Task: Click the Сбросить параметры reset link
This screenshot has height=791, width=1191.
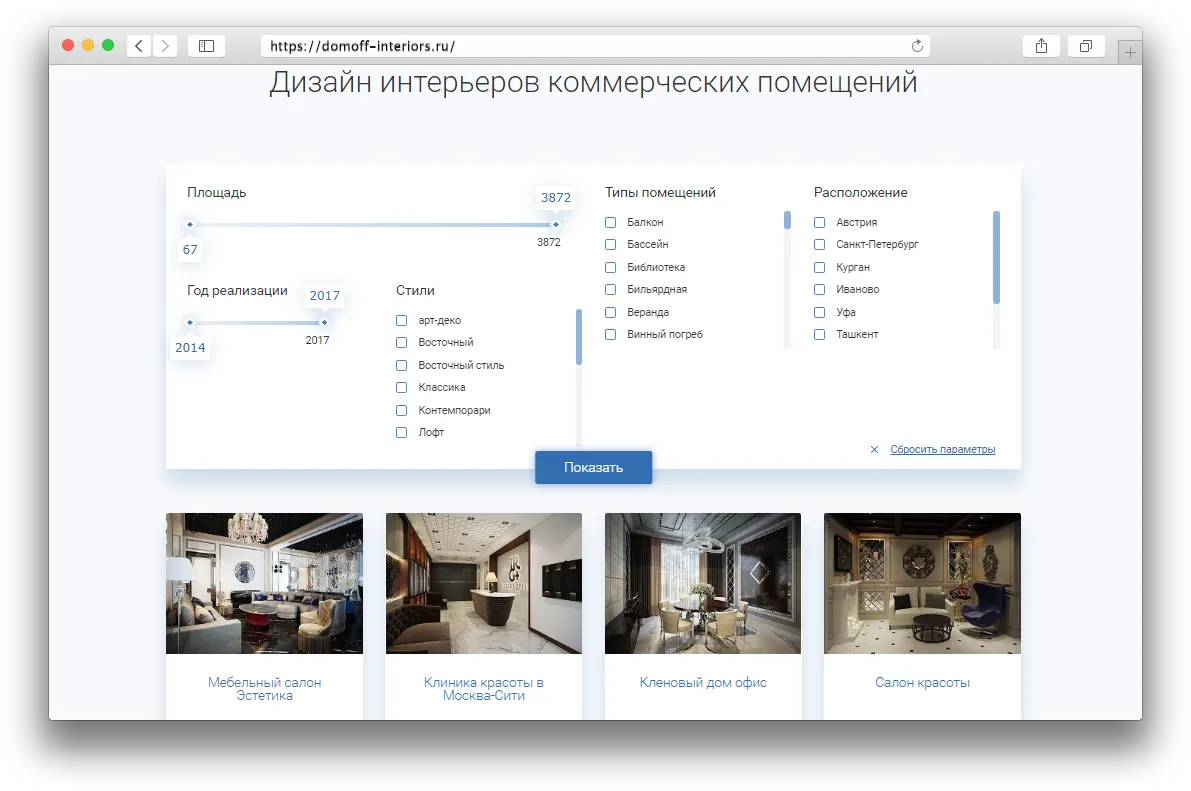Action: [x=942, y=450]
